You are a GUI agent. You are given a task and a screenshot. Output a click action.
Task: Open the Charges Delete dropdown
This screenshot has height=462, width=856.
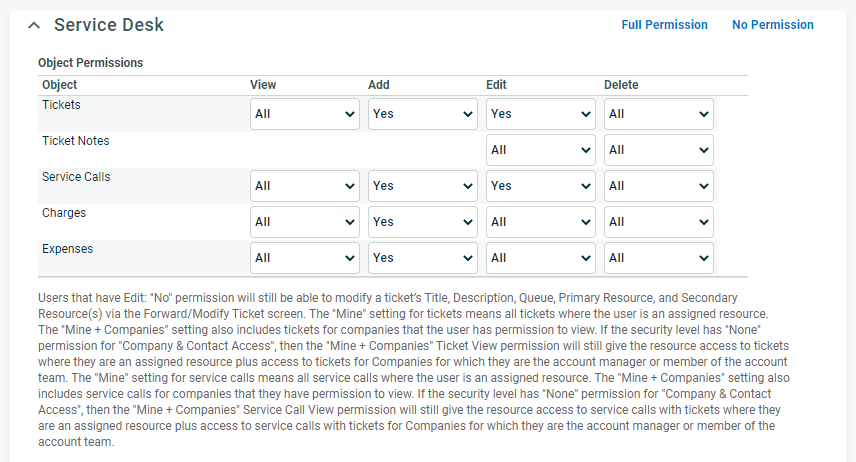click(658, 222)
